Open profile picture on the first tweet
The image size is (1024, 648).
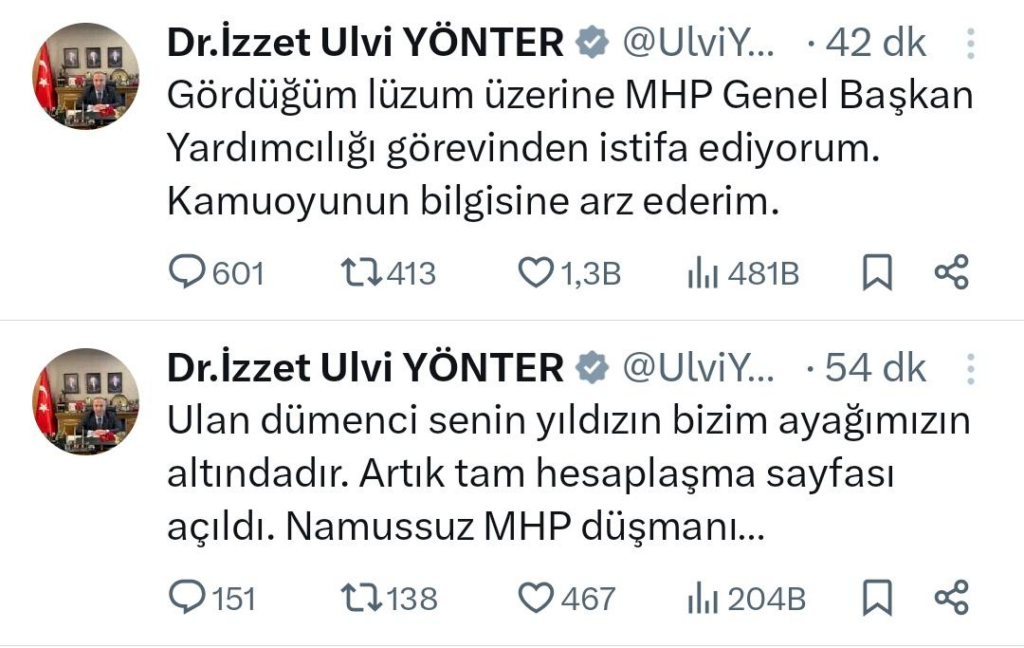87,76
